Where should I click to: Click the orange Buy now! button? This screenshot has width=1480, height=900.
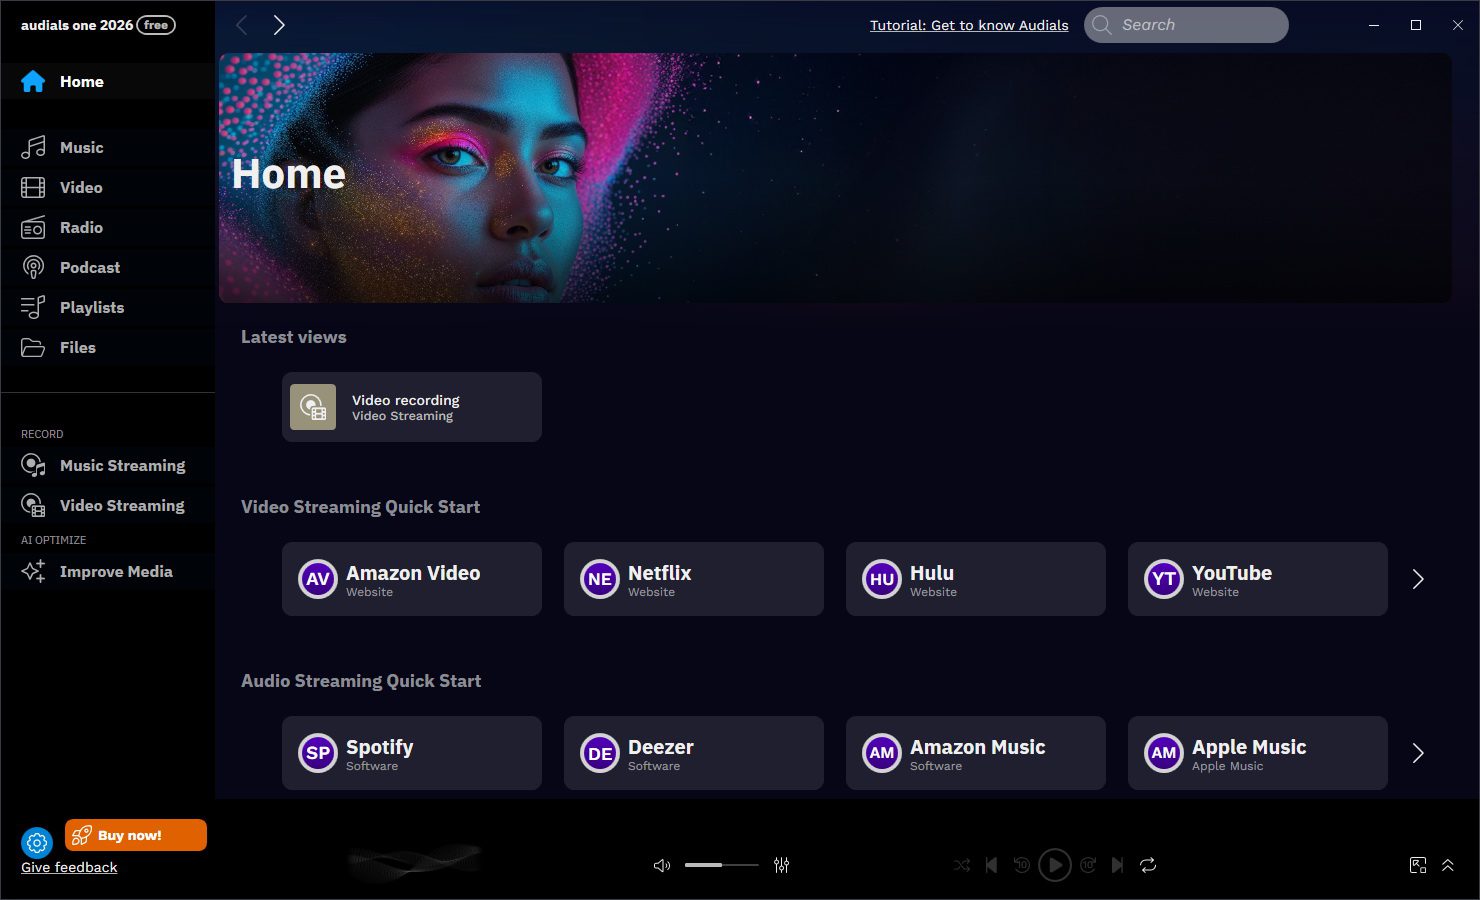136,835
